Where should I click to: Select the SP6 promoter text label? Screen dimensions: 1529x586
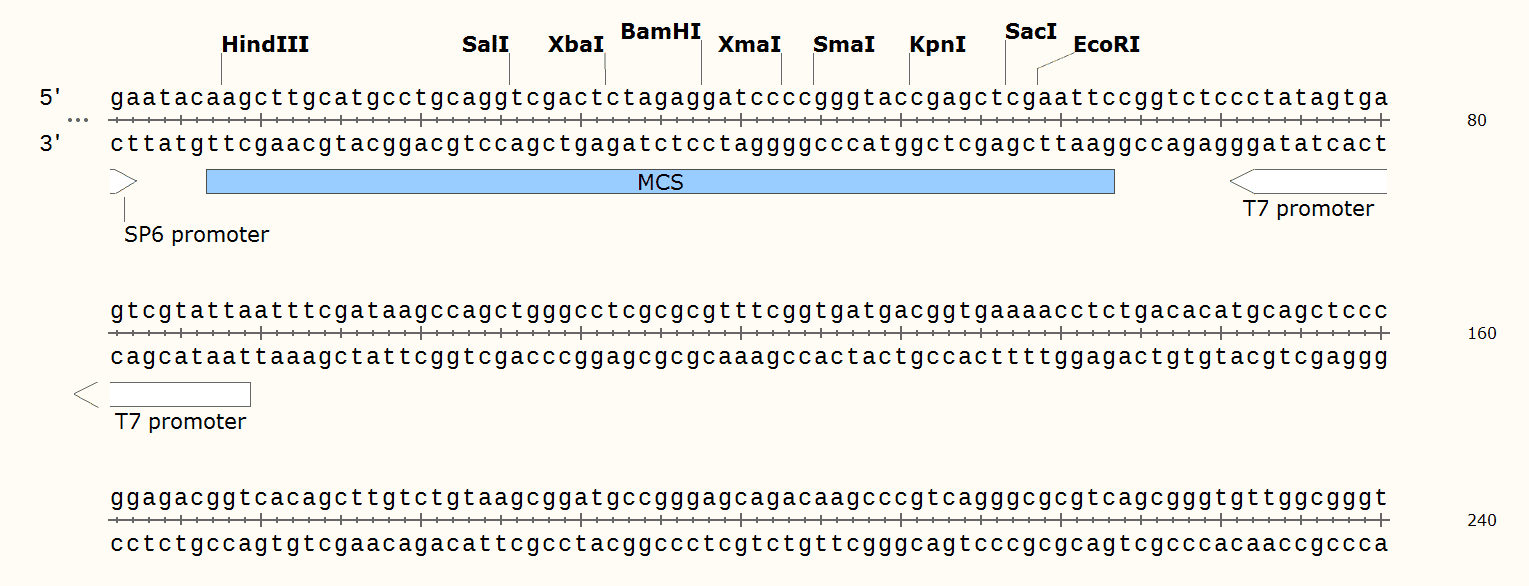tap(196, 235)
